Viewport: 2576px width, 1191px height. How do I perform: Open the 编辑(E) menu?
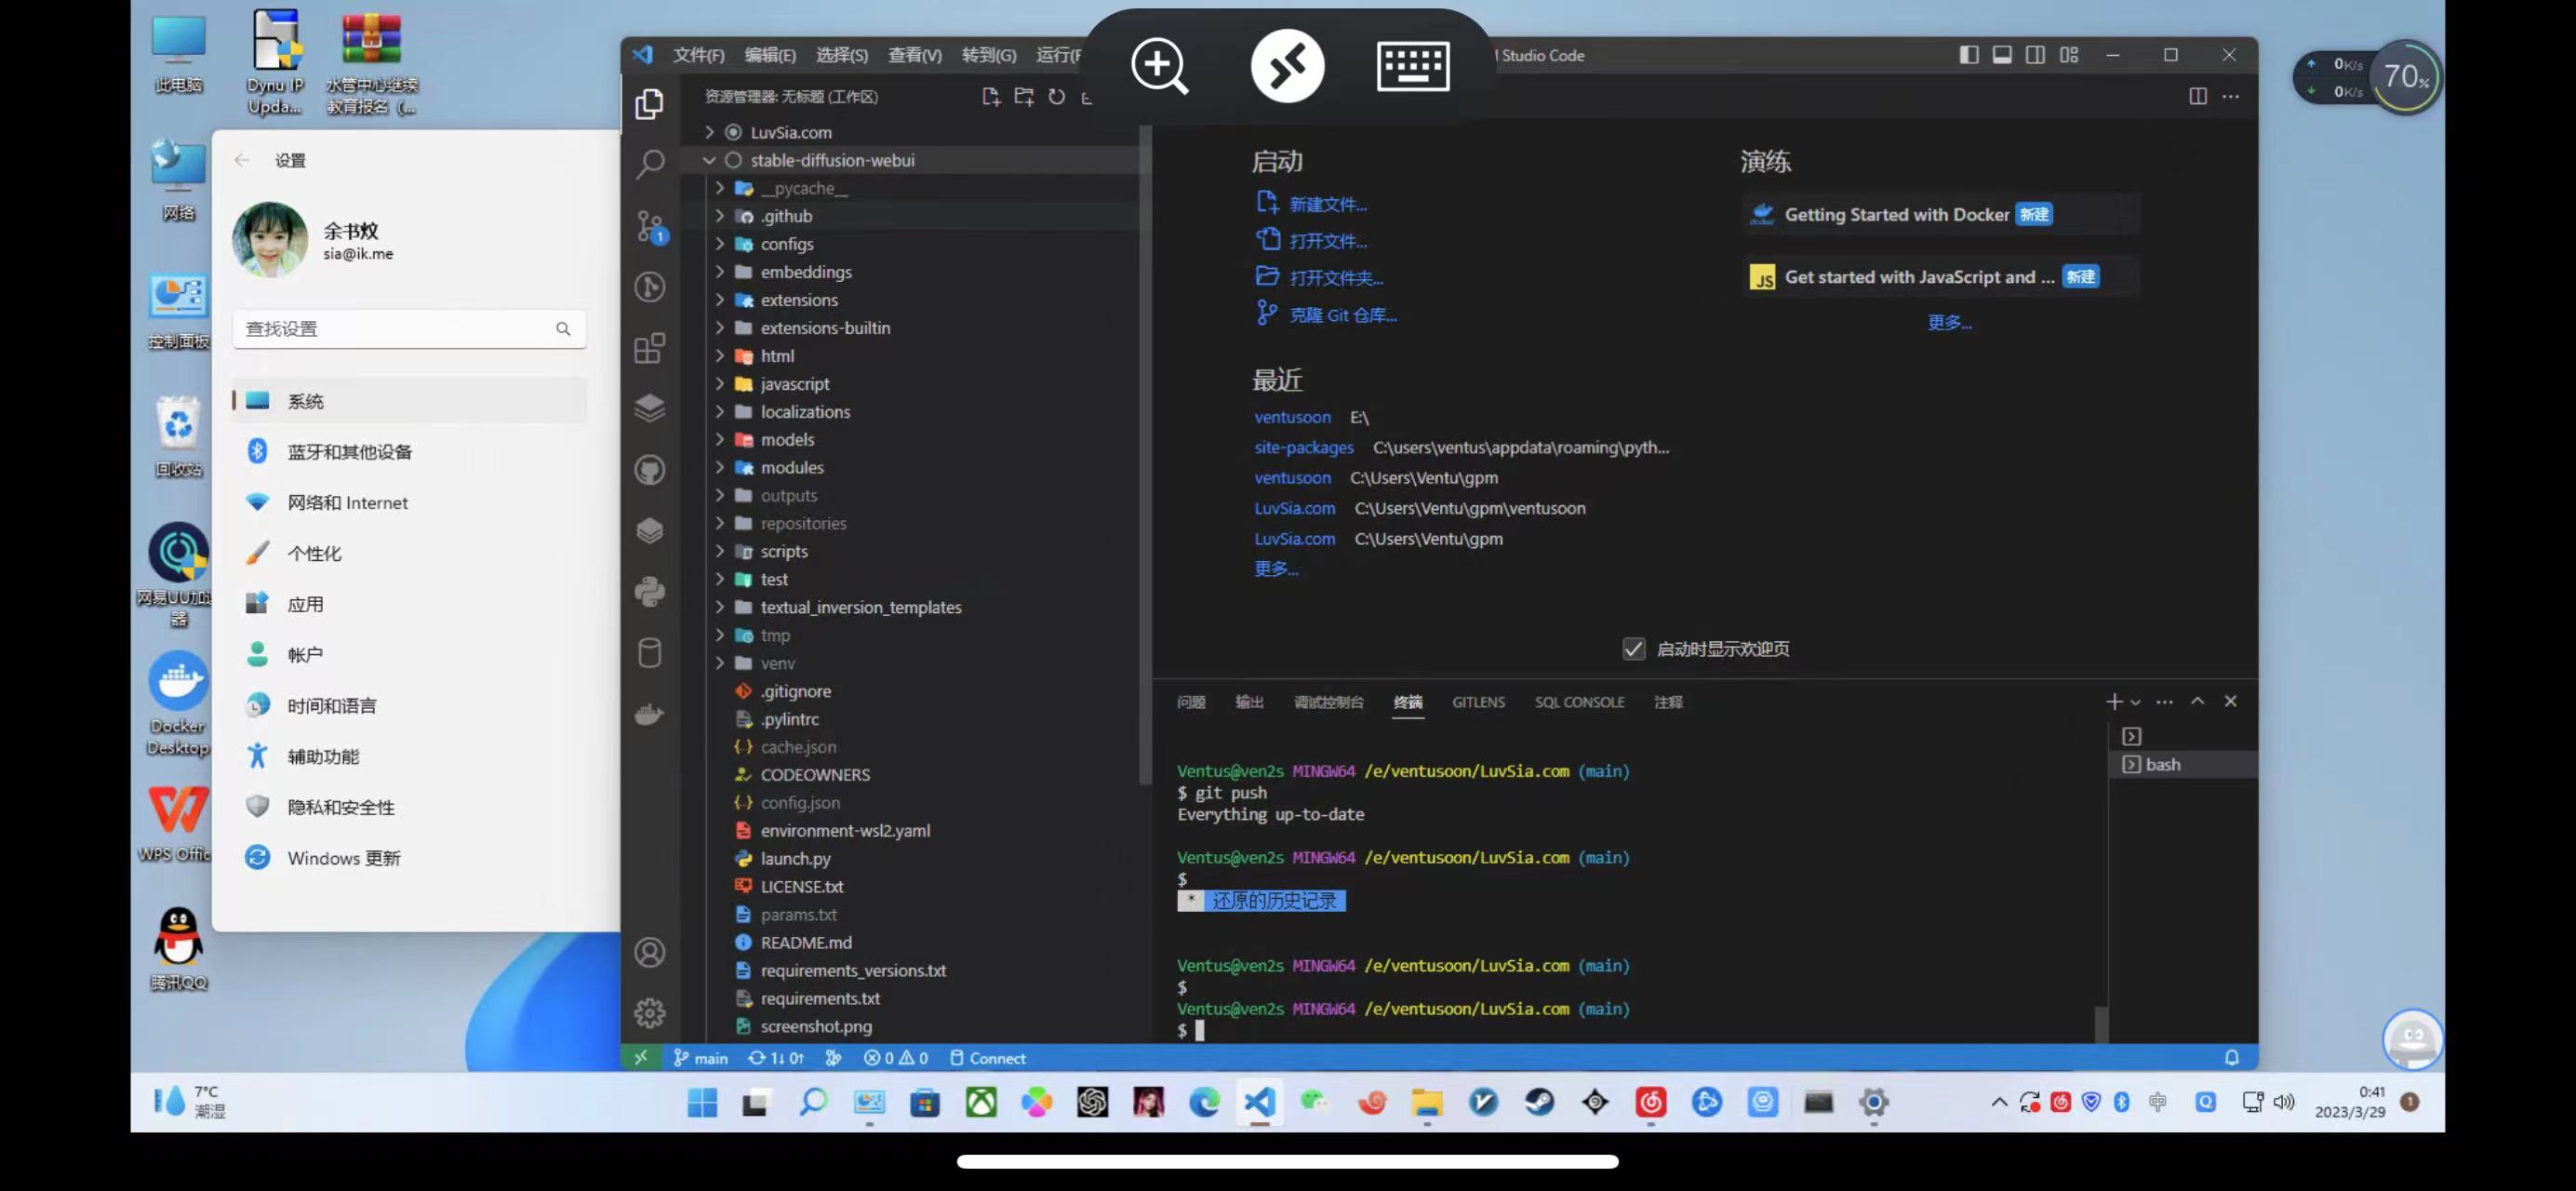(x=770, y=55)
